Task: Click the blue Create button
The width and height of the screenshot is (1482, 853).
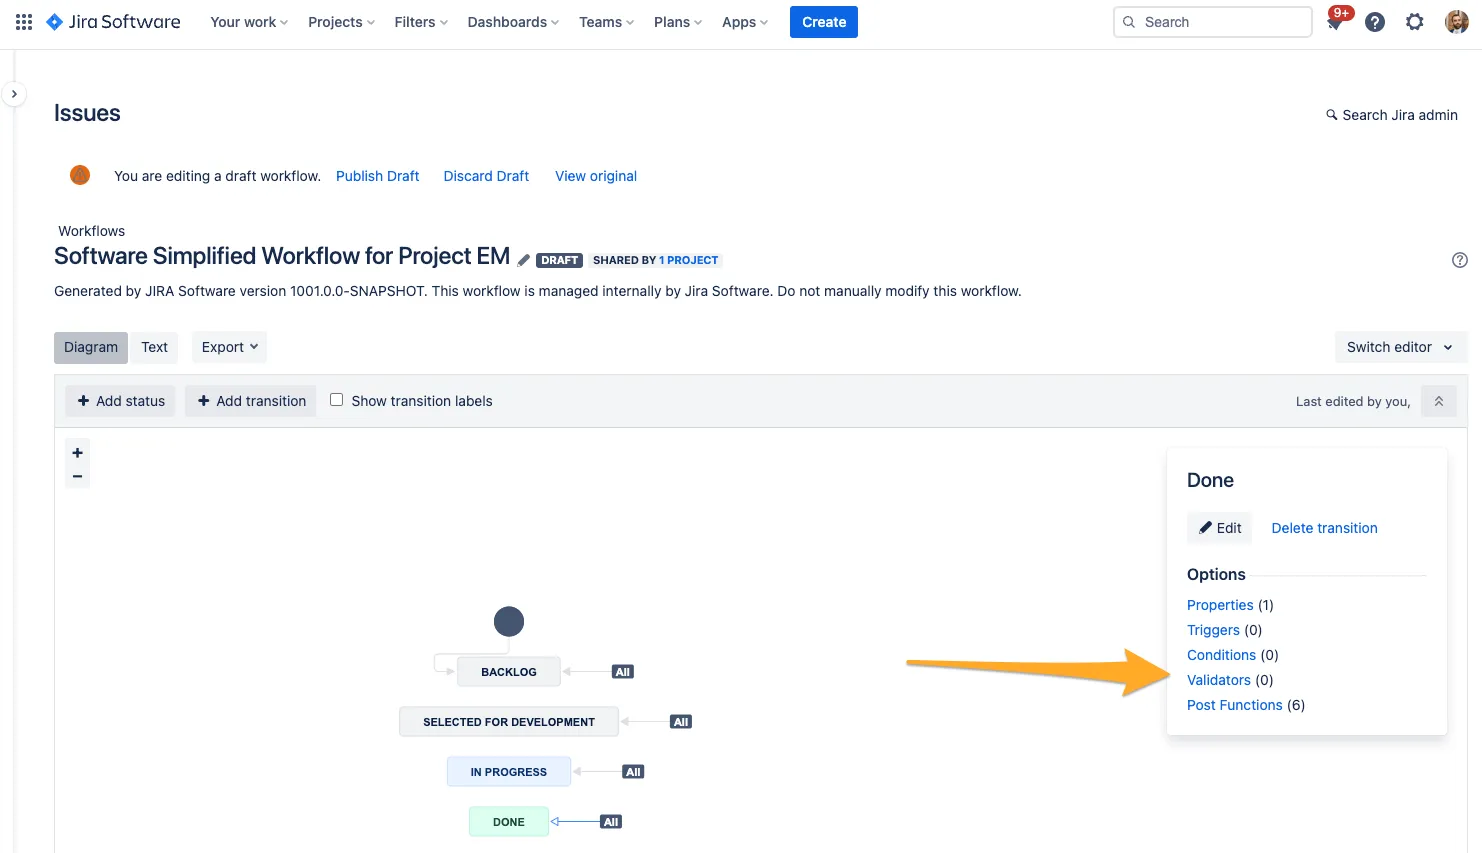Action: pyautogui.click(x=823, y=22)
